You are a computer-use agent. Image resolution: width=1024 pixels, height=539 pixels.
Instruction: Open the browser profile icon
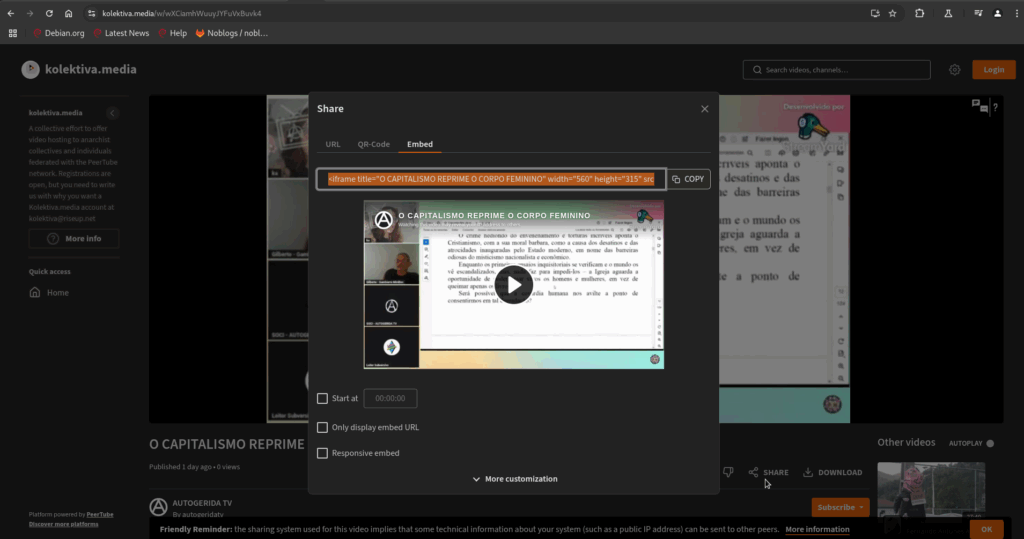[x=997, y=13]
